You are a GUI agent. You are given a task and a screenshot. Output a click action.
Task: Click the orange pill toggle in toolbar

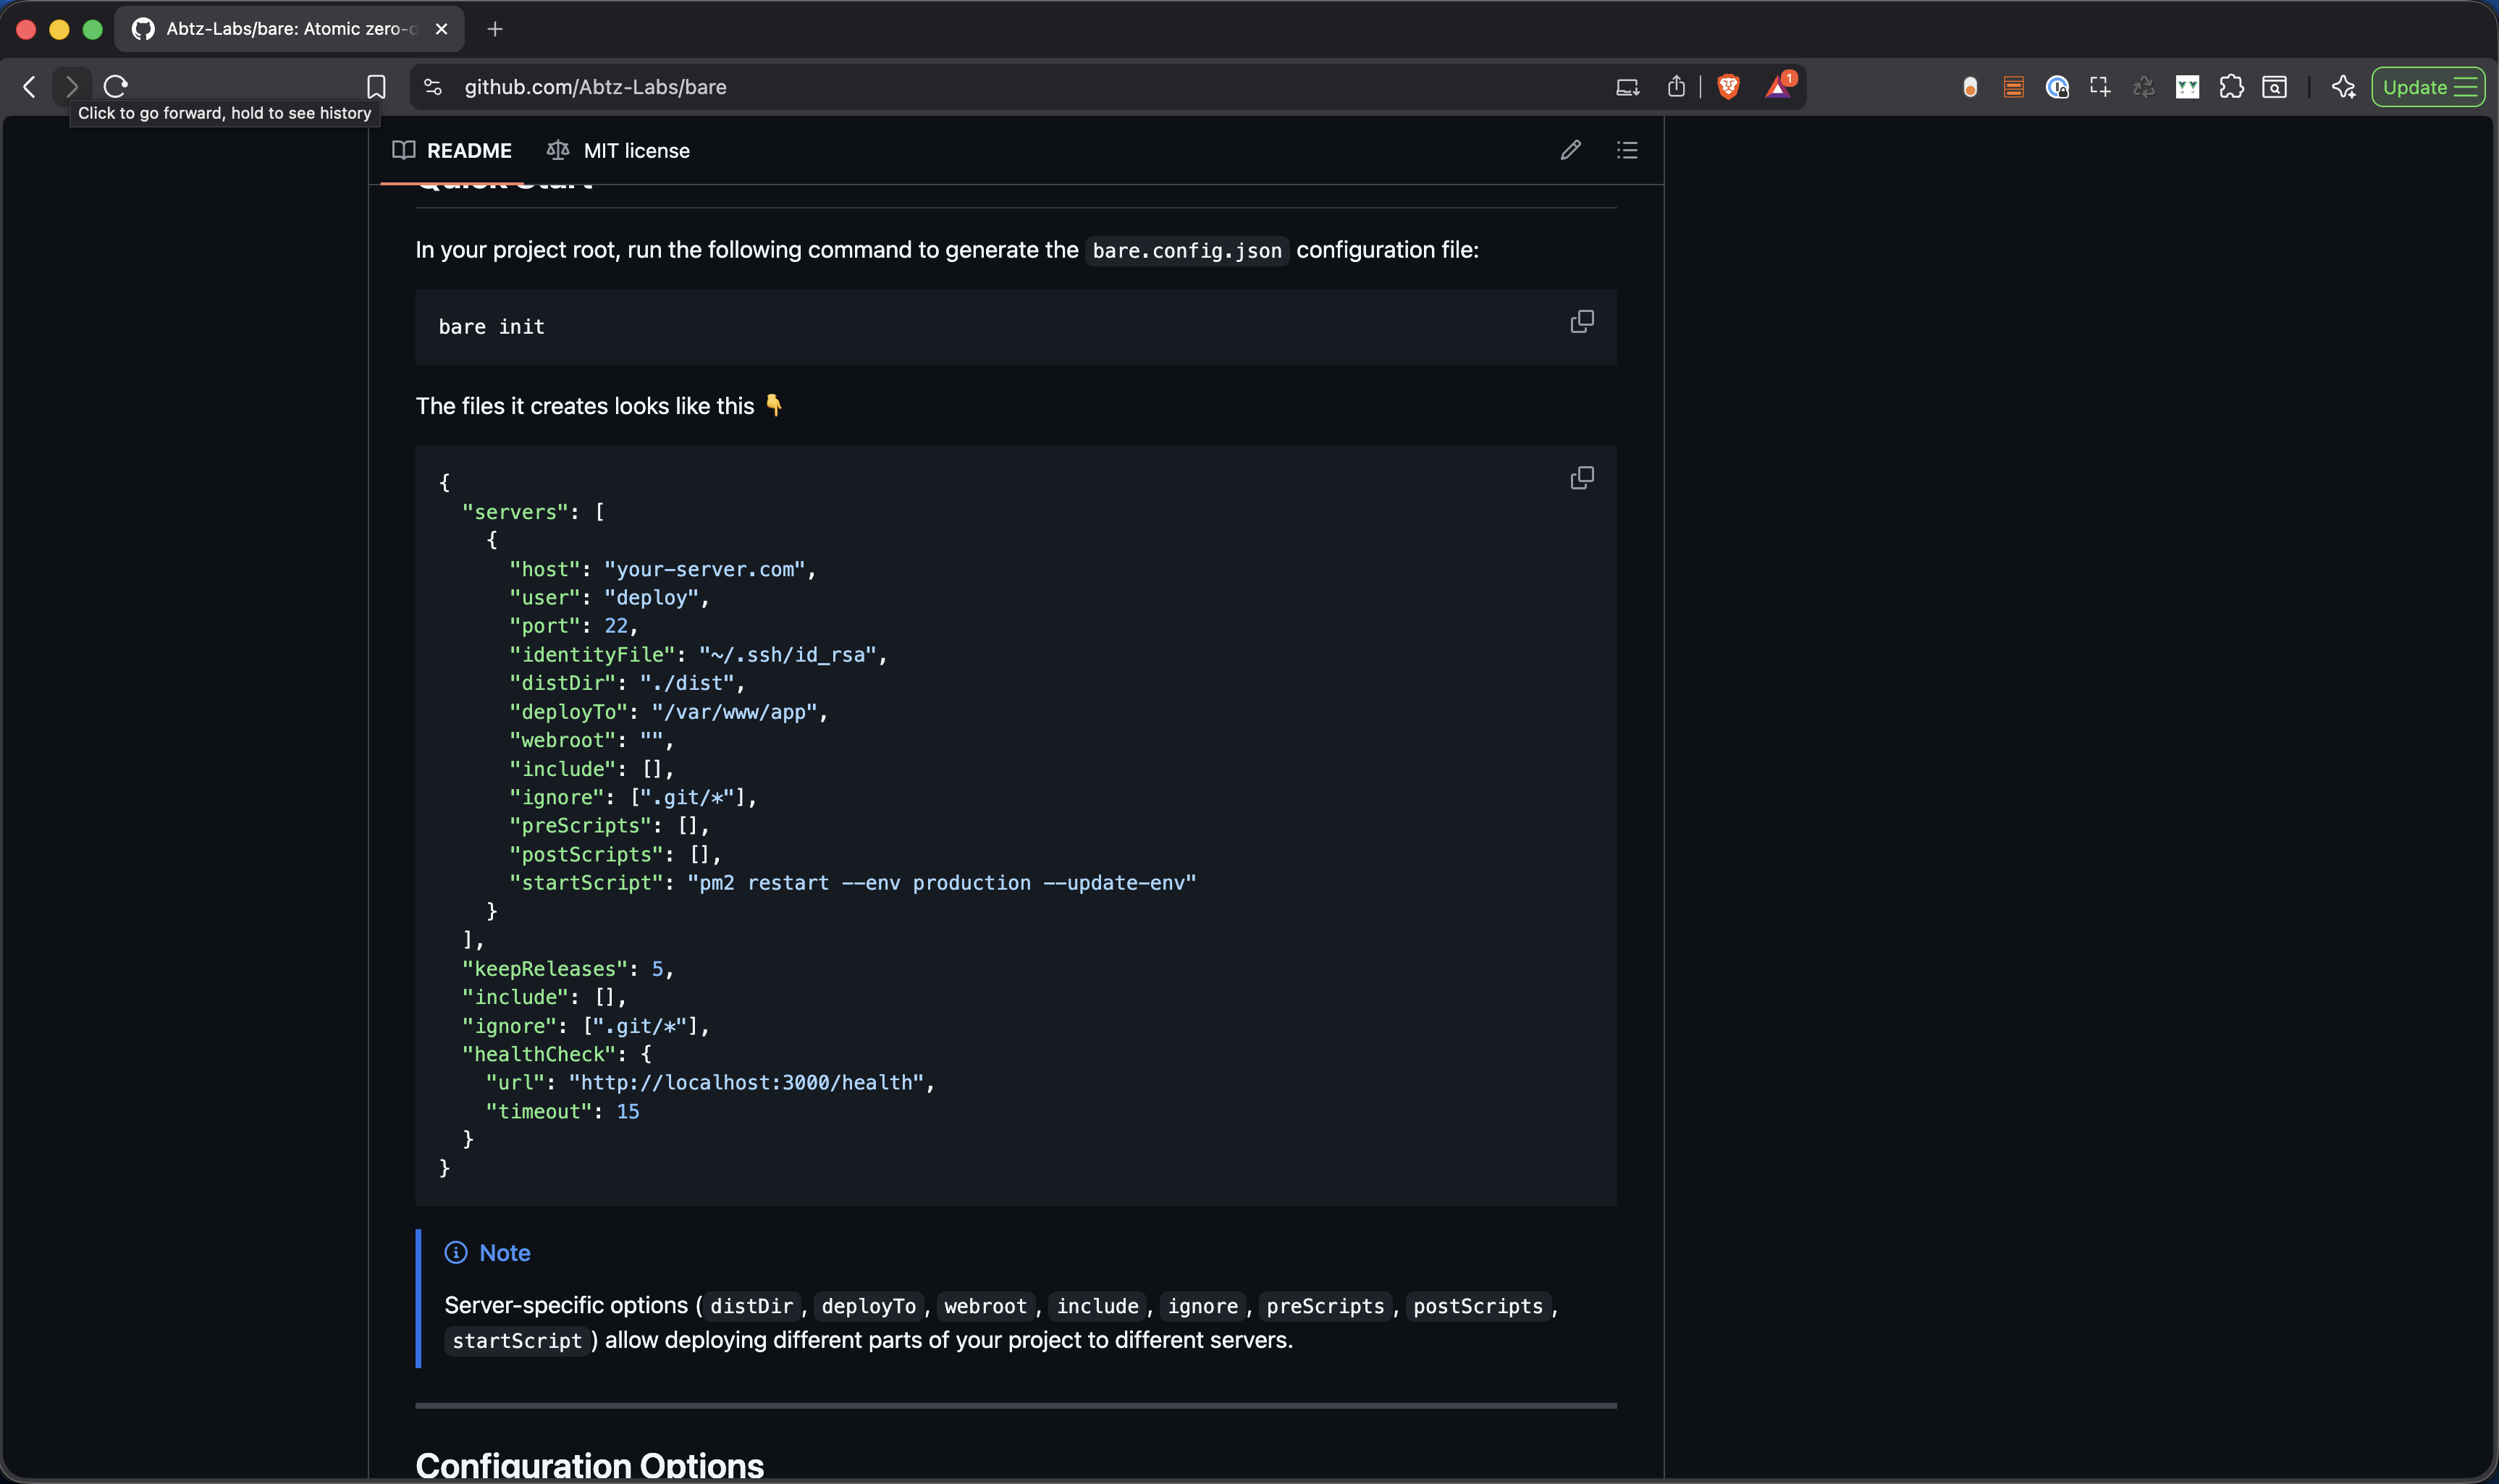[x=1970, y=87]
